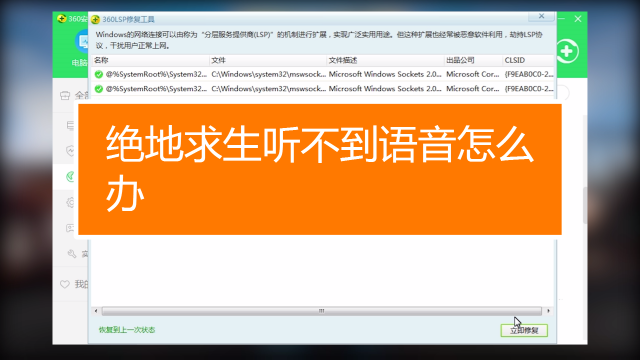Click the 360安全卫士 logo in the main title bar
Screen dimensions: 640x360
coord(62,19)
